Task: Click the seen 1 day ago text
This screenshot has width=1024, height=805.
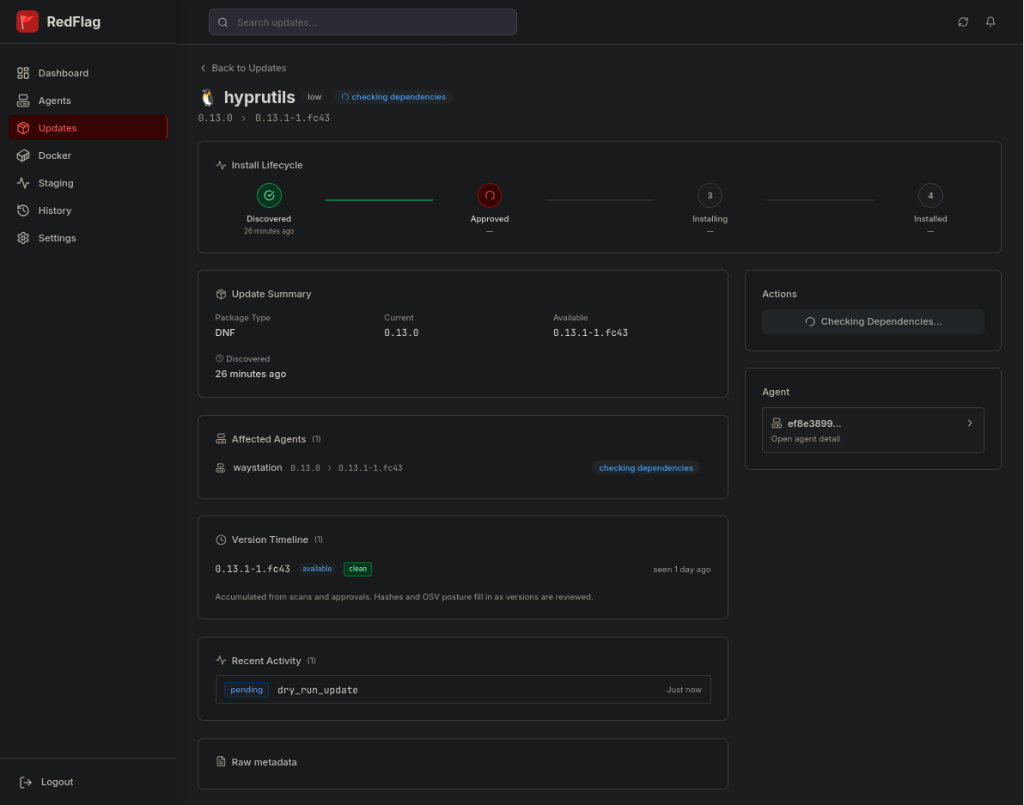Action: tap(682, 569)
